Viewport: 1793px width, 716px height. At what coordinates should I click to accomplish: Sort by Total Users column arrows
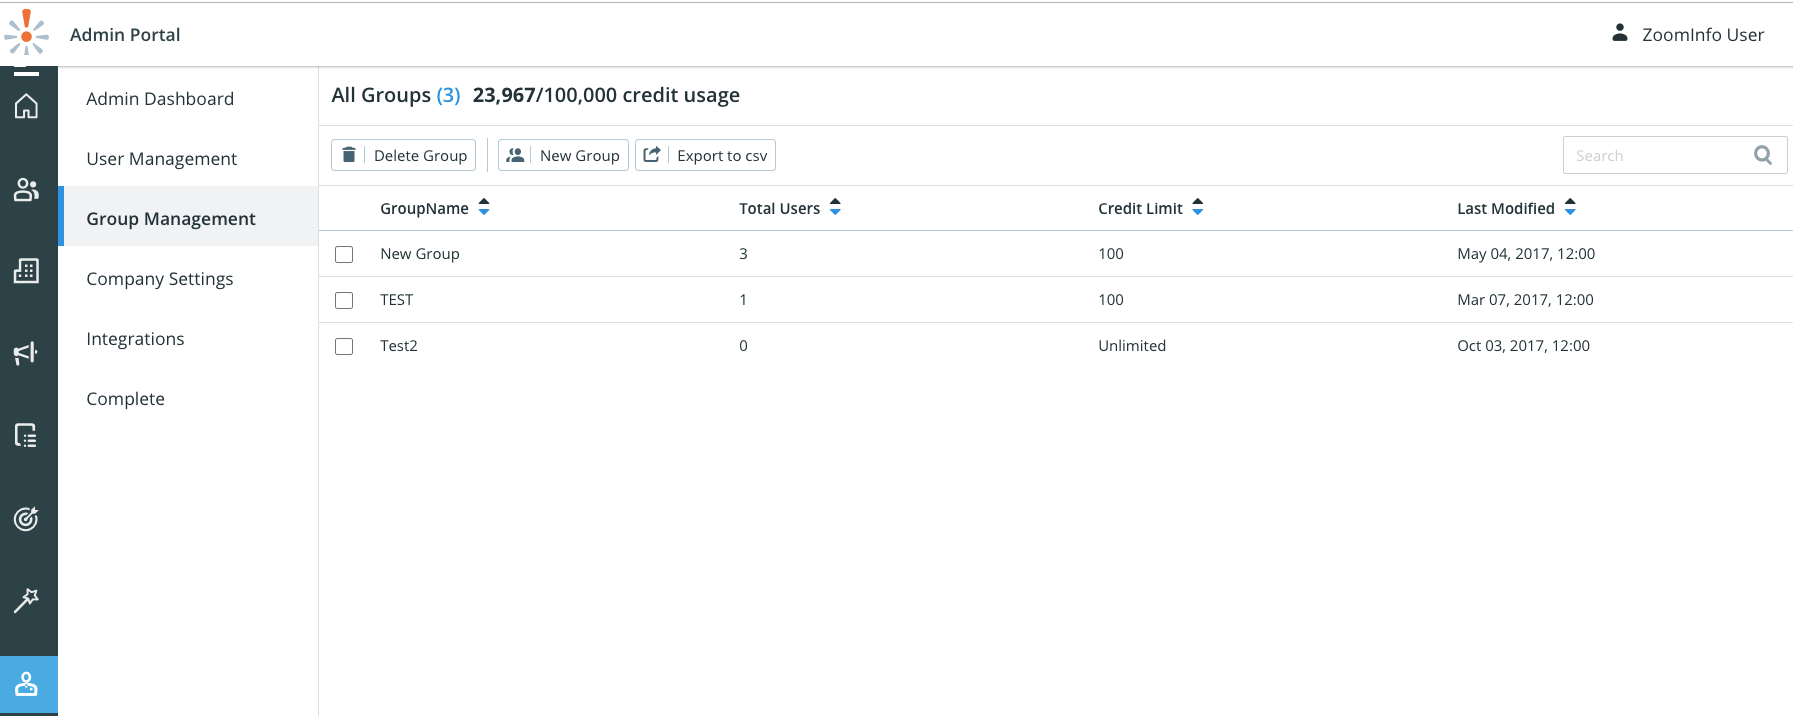[x=835, y=207]
